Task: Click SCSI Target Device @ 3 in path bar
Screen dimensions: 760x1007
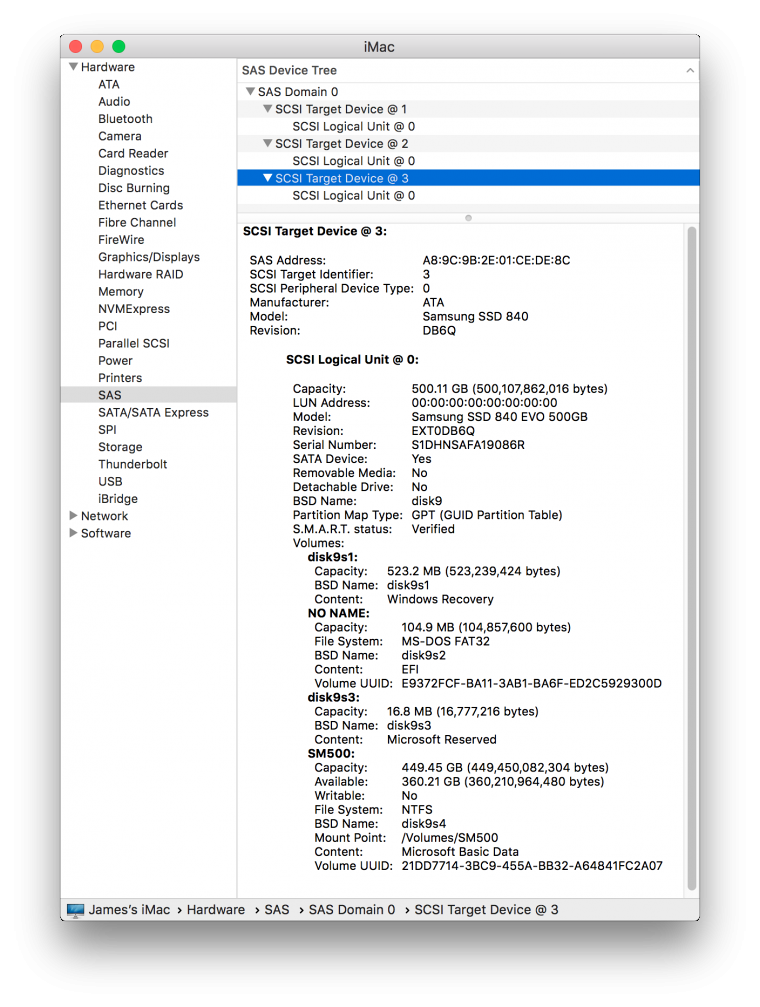Action: pyautogui.click(x=486, y=910)
